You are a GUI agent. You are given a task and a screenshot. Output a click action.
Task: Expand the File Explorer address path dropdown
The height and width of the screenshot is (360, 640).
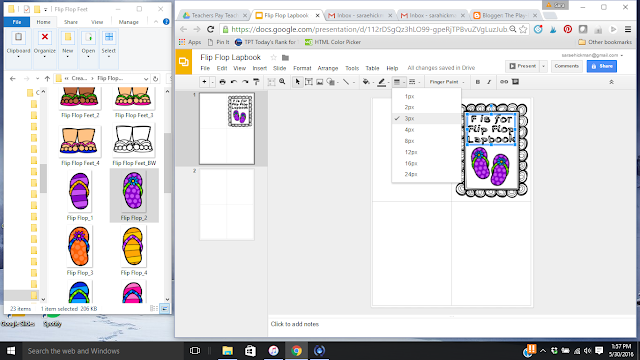point(146,78)
